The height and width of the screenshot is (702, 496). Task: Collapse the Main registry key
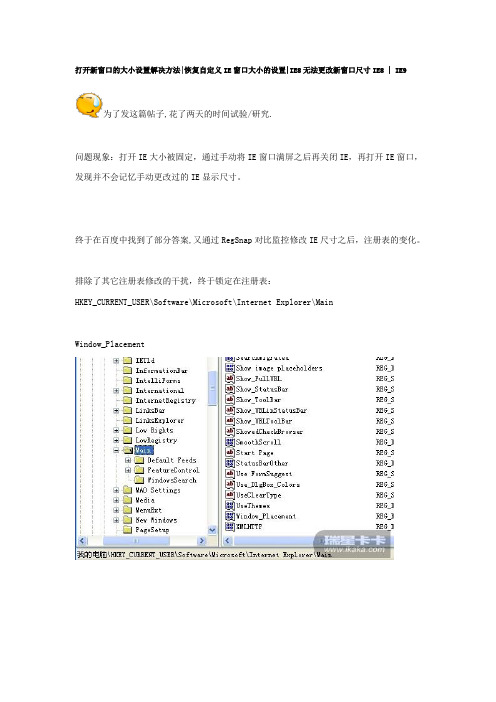pyautogui.click(x=116, y=450)
